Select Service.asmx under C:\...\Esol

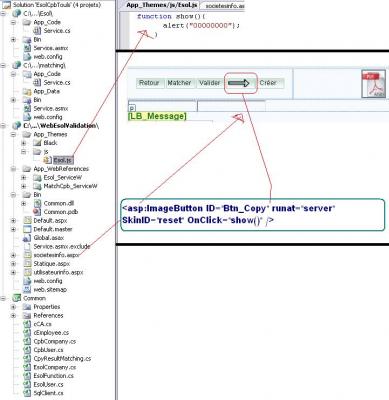51,48
